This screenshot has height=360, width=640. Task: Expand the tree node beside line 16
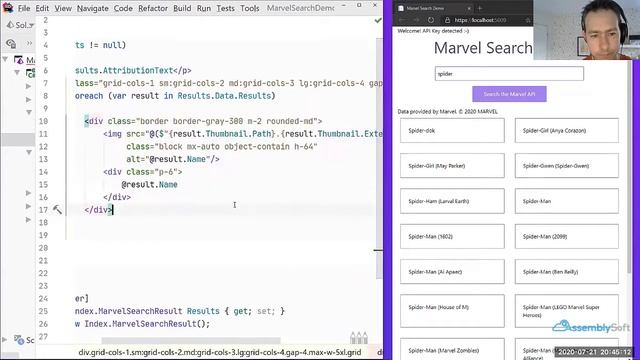(x=28, y=193)
